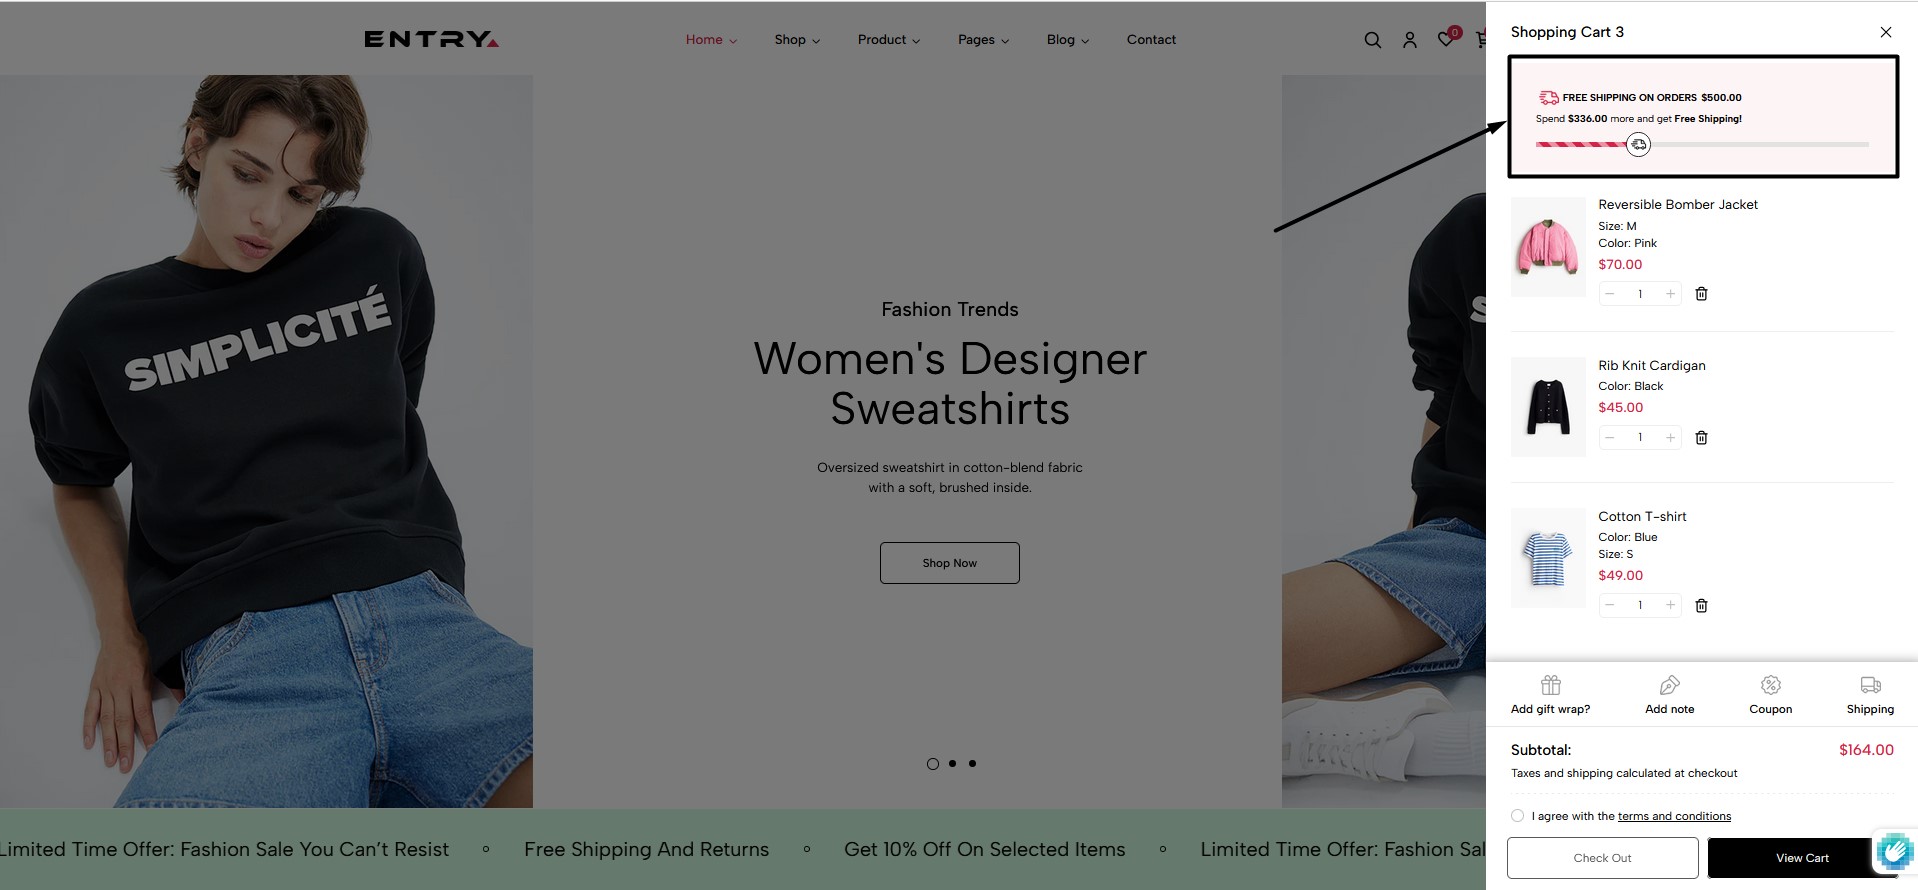Open the terms and conditions link

tap(1674, 816)
